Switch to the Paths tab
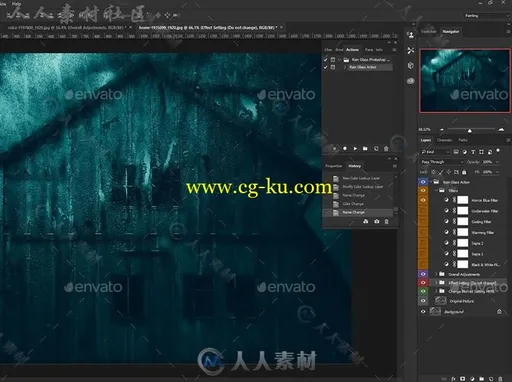Image resolution: width=512 pixels, height=382 pixels. click(463, 140)
